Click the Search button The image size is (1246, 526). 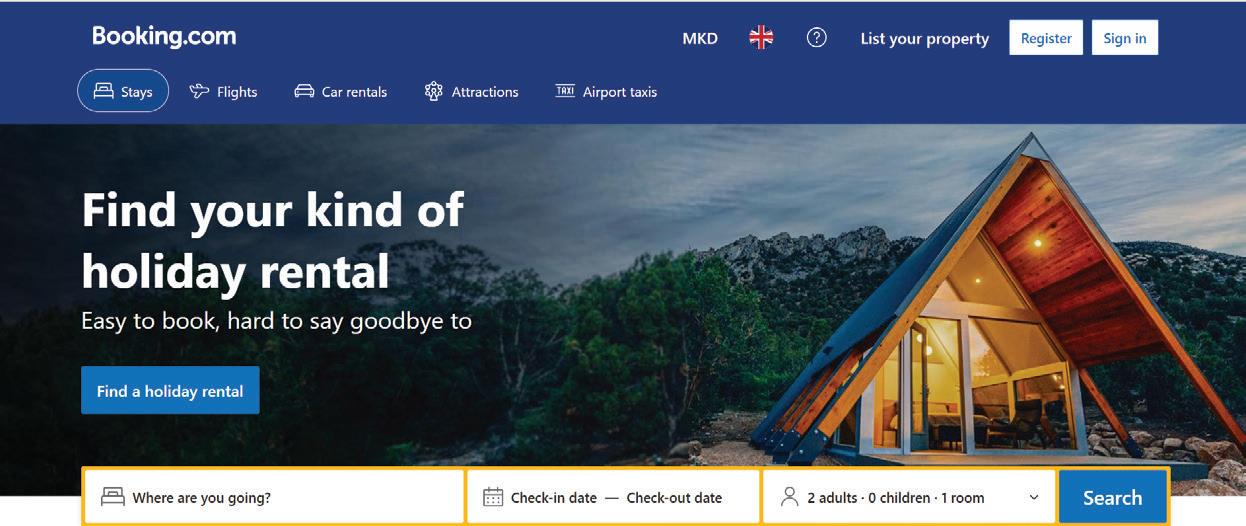1112,497
